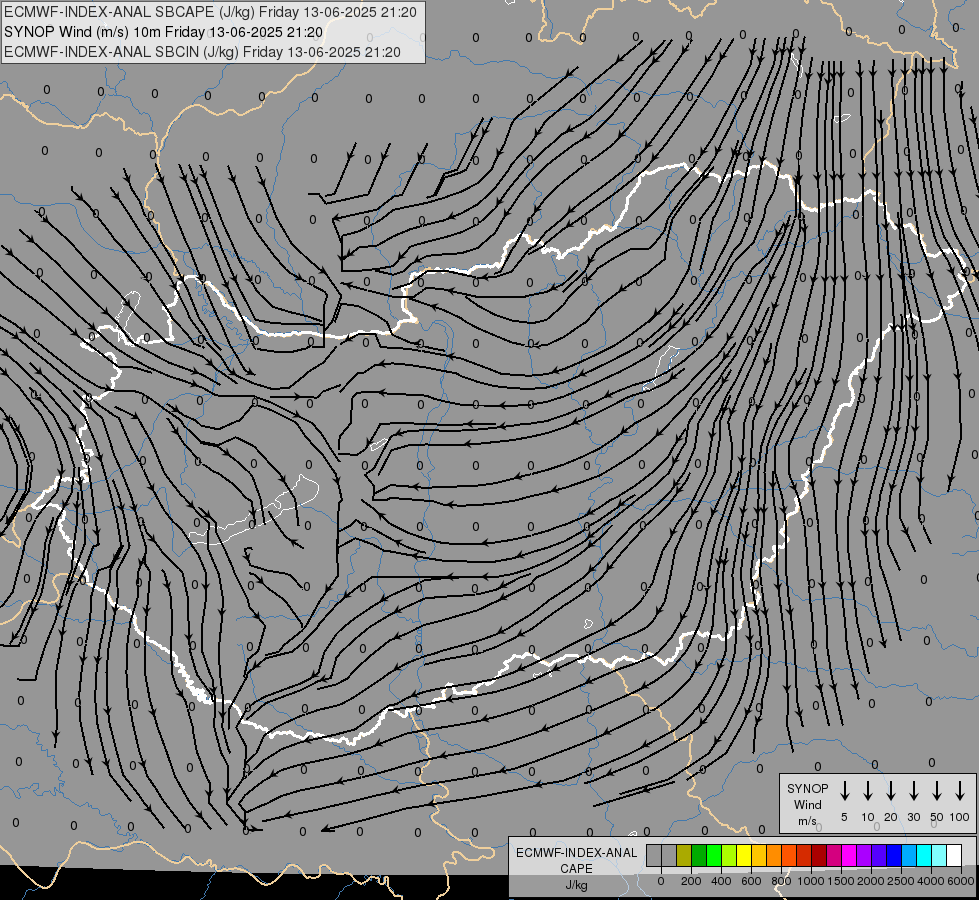Select the pink-magenta swatch left of the 1500 tick
Image resolution: width=979 pixels, height=900 pixels.
click(x=834, y=855)
